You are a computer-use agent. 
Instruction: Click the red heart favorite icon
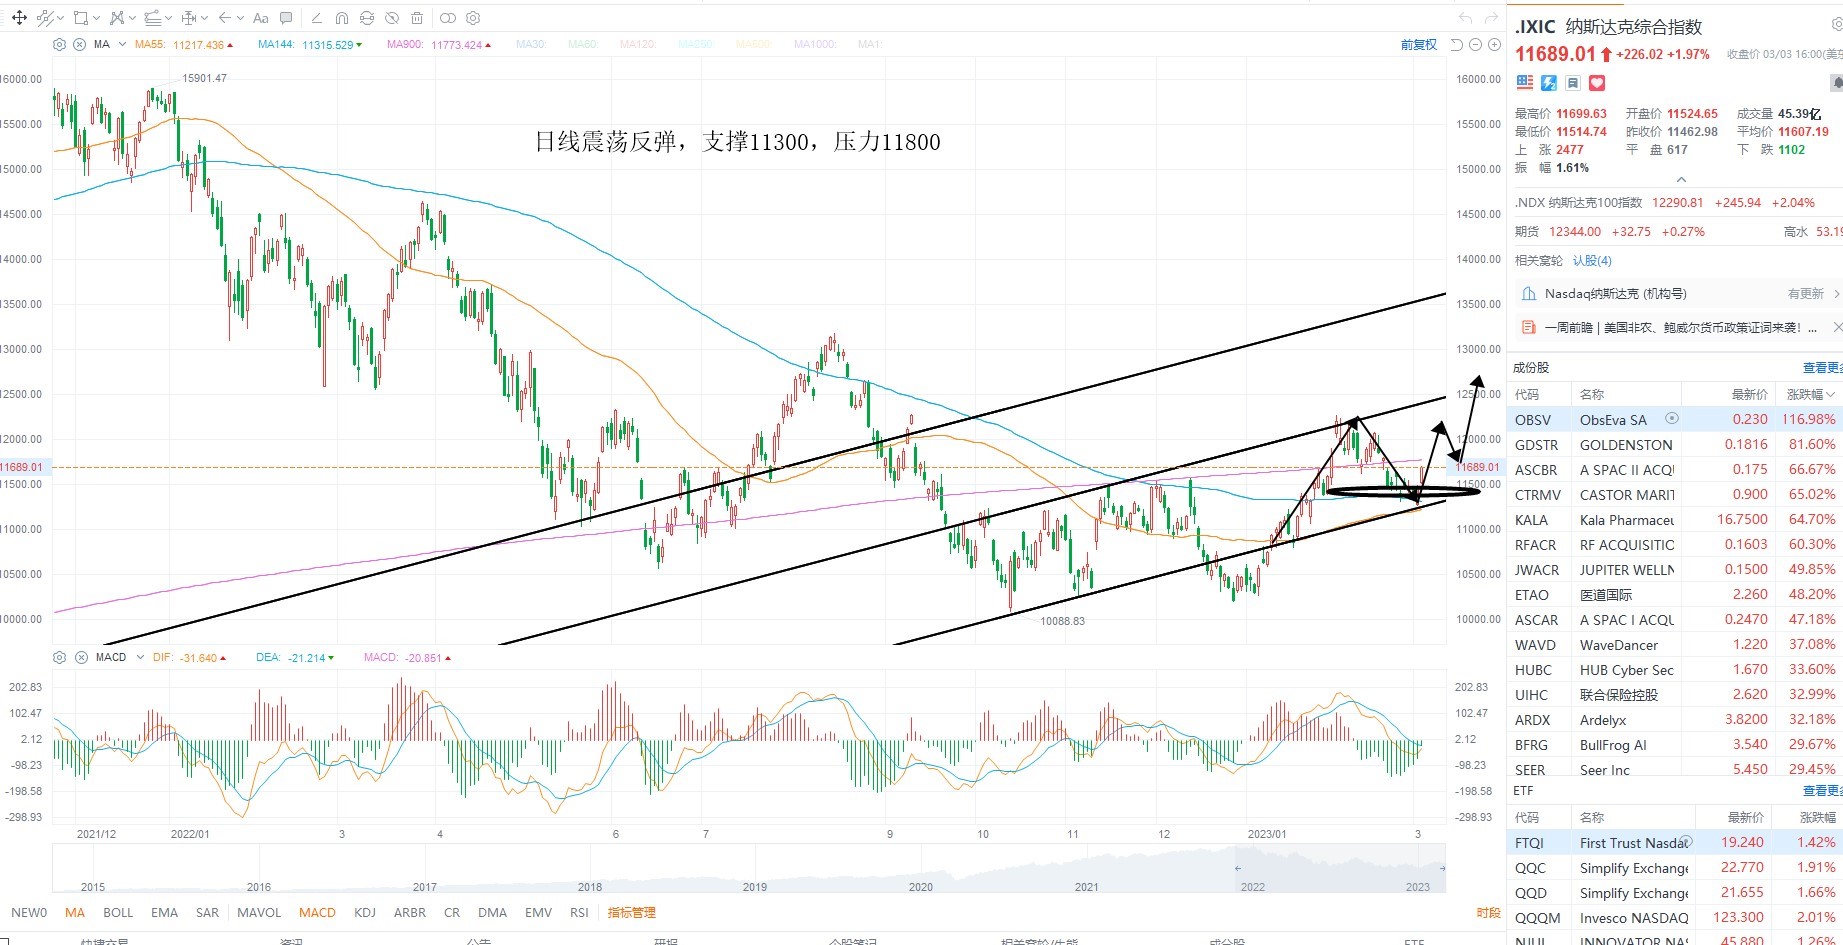pos(1597,83)
